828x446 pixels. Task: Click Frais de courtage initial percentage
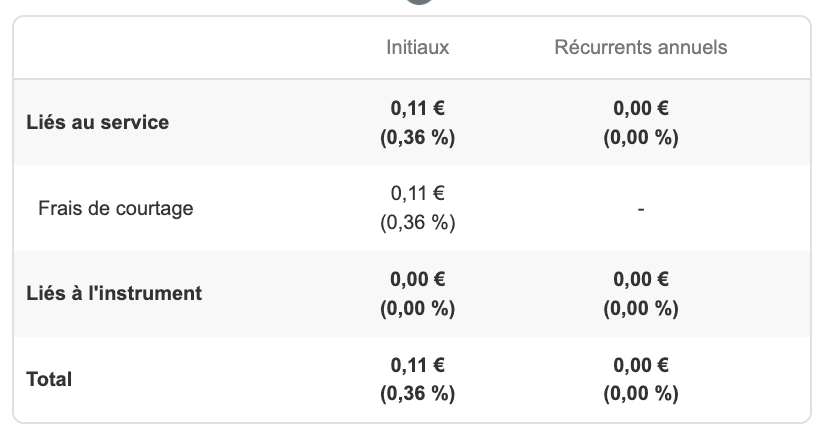click(x=417, y=223)
